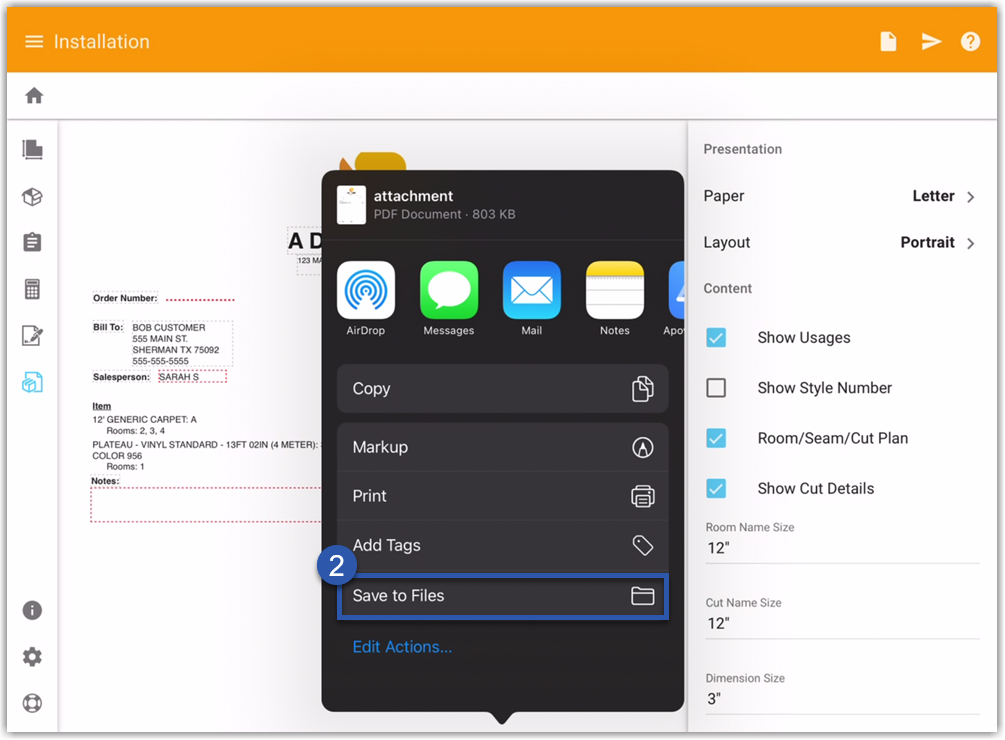Click Salesperson SARAH S field
Viewport: 1005px width, 740px height.
pos(192,377)
